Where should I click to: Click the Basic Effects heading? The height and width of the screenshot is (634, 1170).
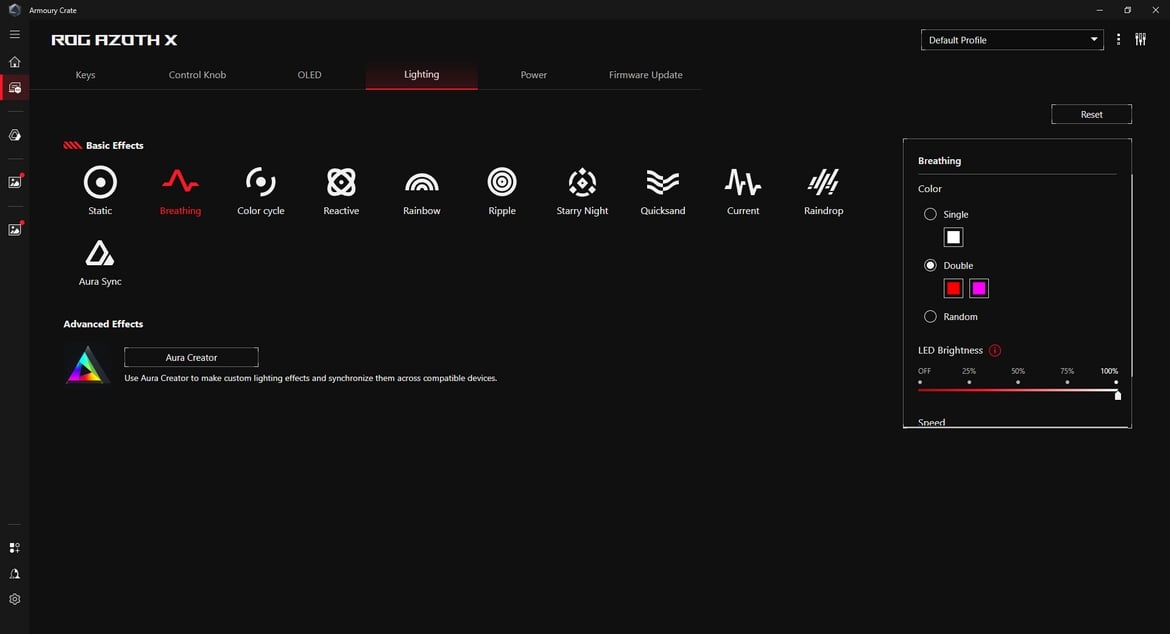(x=114, y=145)
